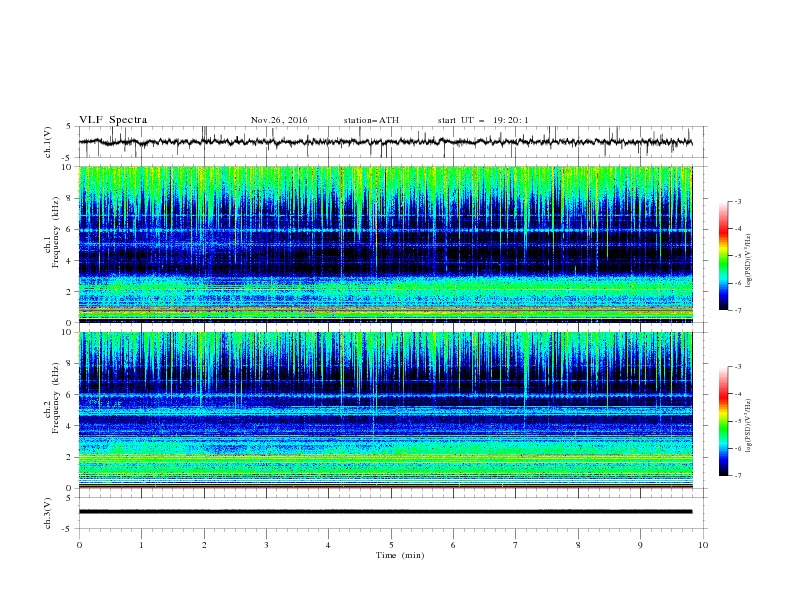Screen dimensions: 792x612
Task: Click the ch.2 spectrogram color bar
Action: (x=724, y=421)
